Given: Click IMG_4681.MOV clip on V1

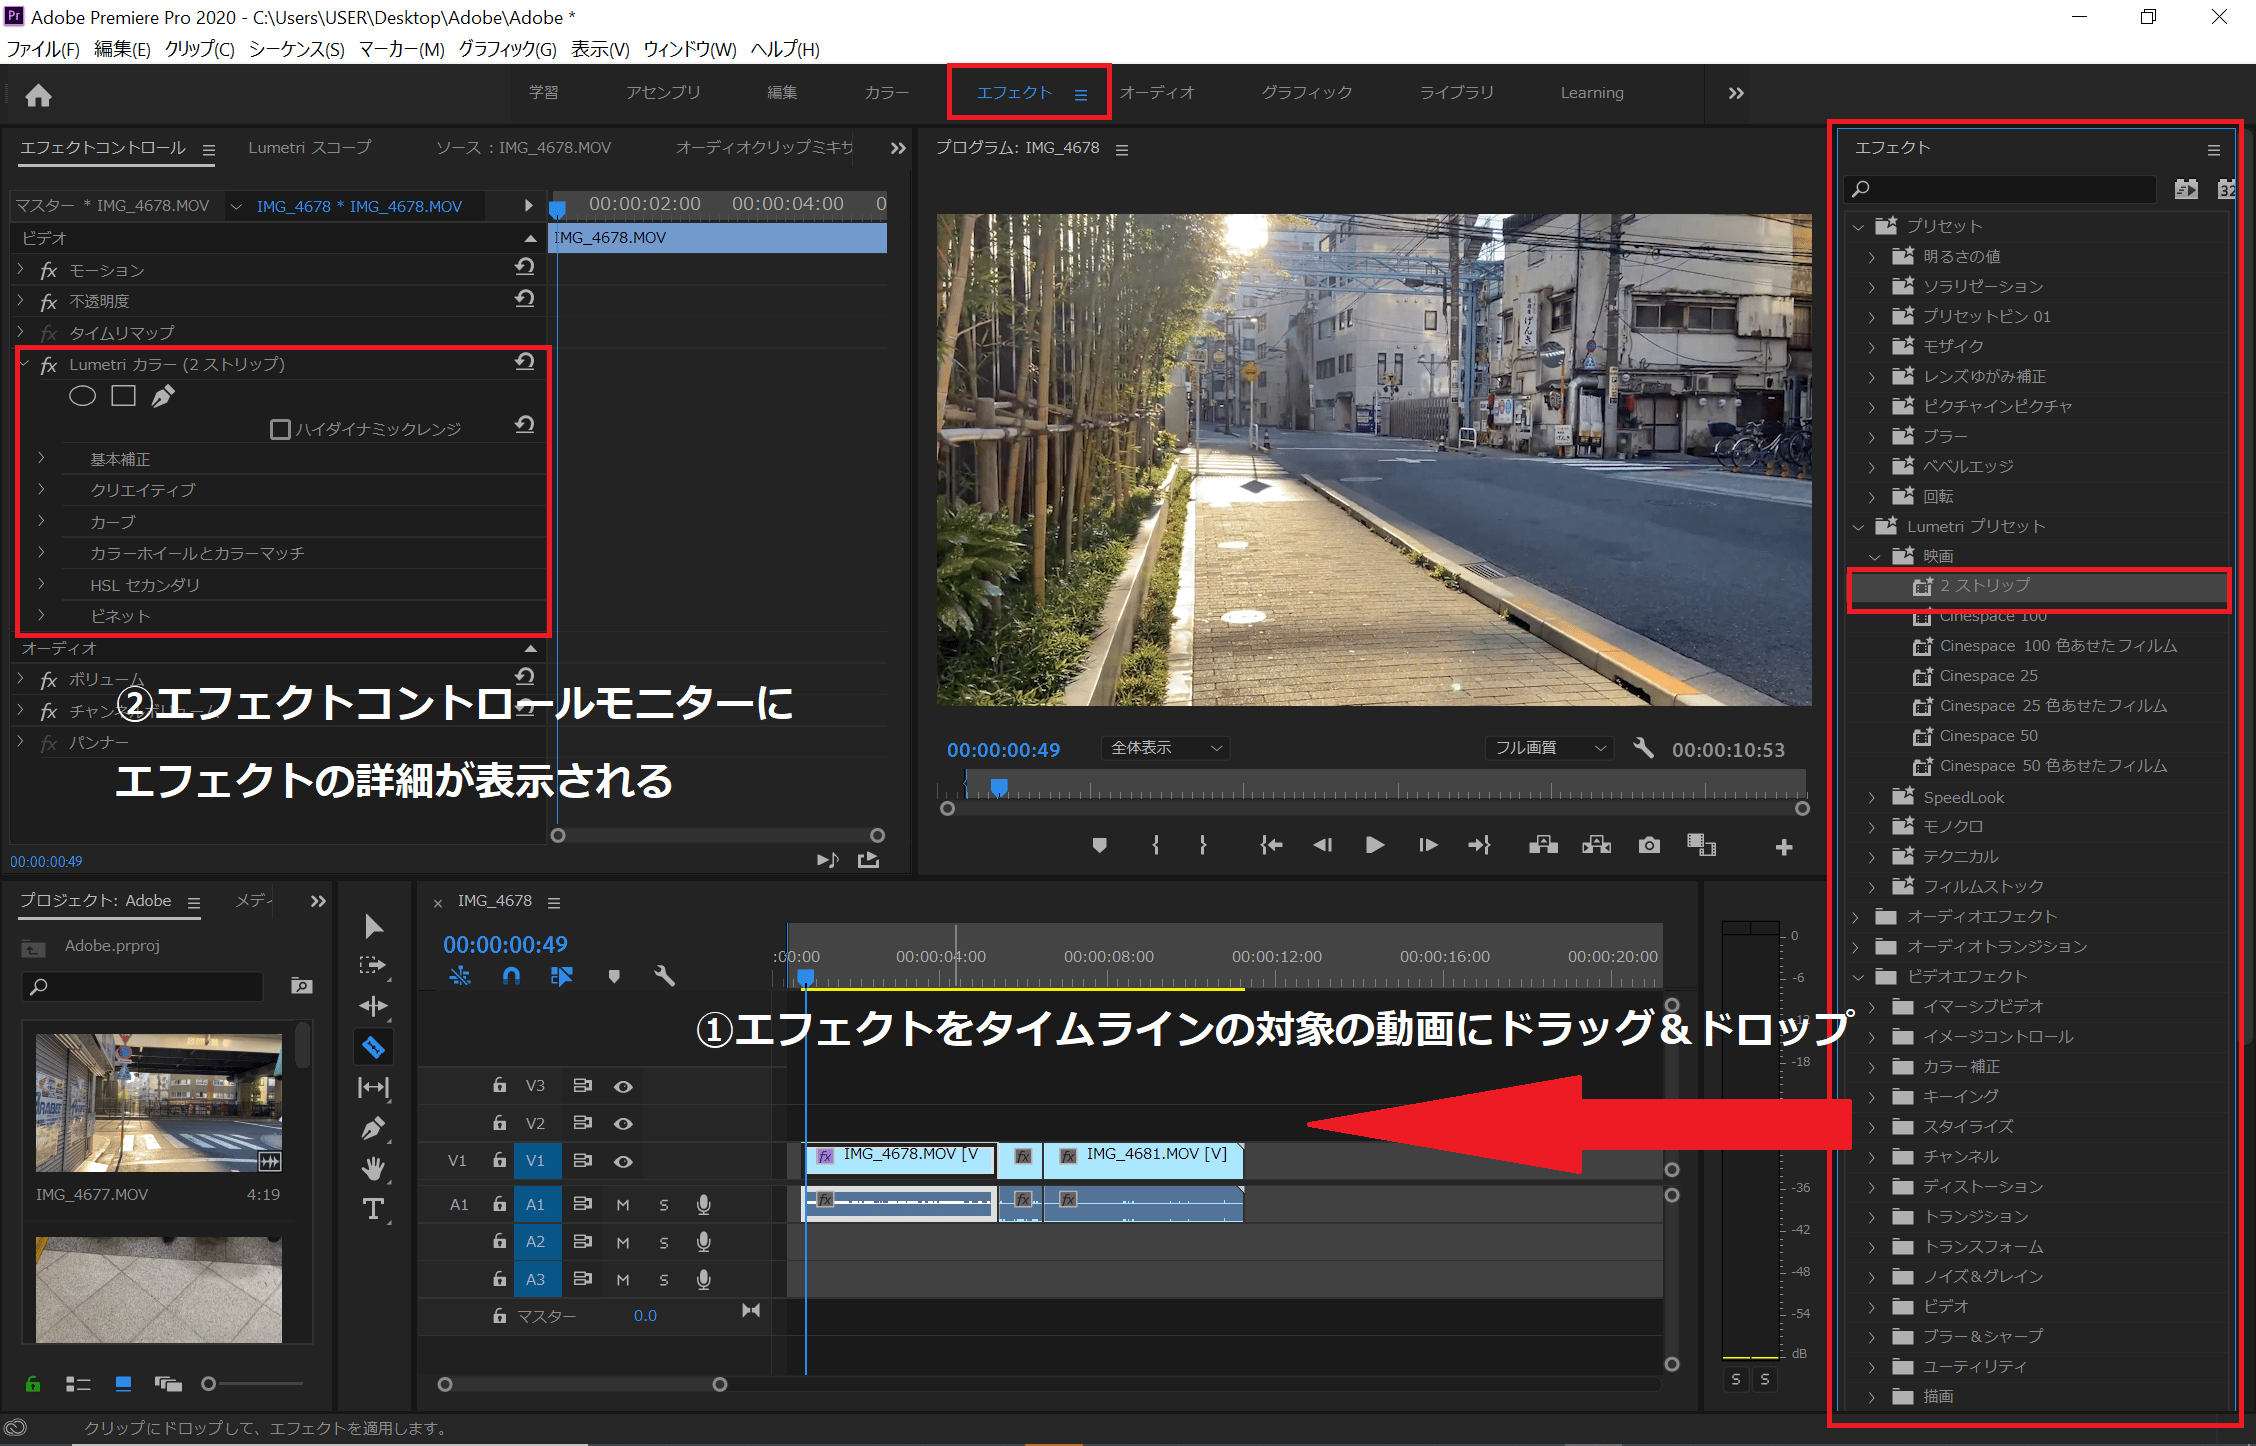Looking at the screenshot, I should coord(1144,1160).
